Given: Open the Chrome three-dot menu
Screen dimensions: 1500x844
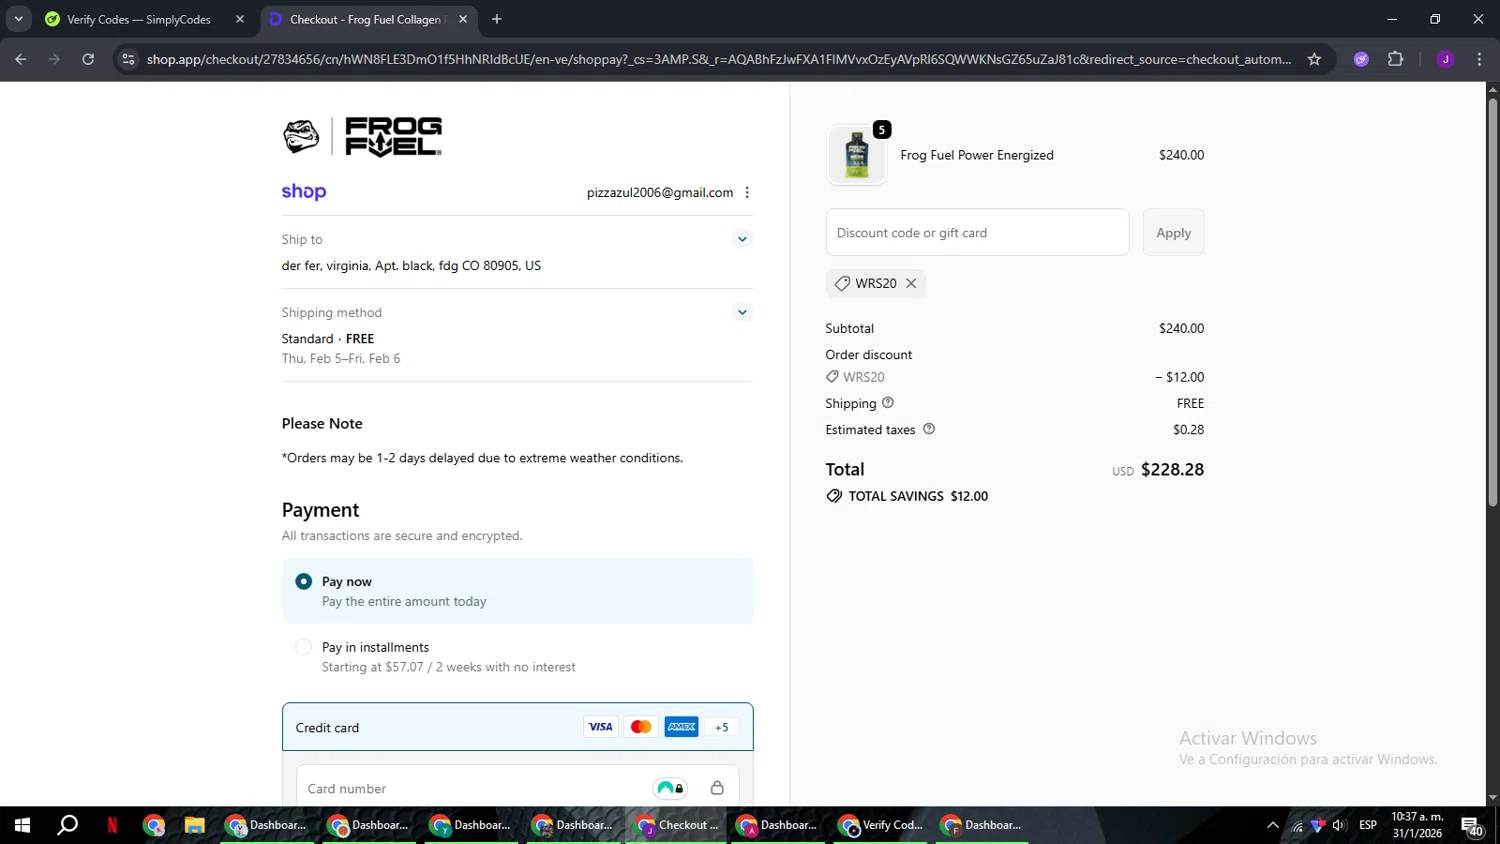Looking at the screenshot, I should (1479, 59).
